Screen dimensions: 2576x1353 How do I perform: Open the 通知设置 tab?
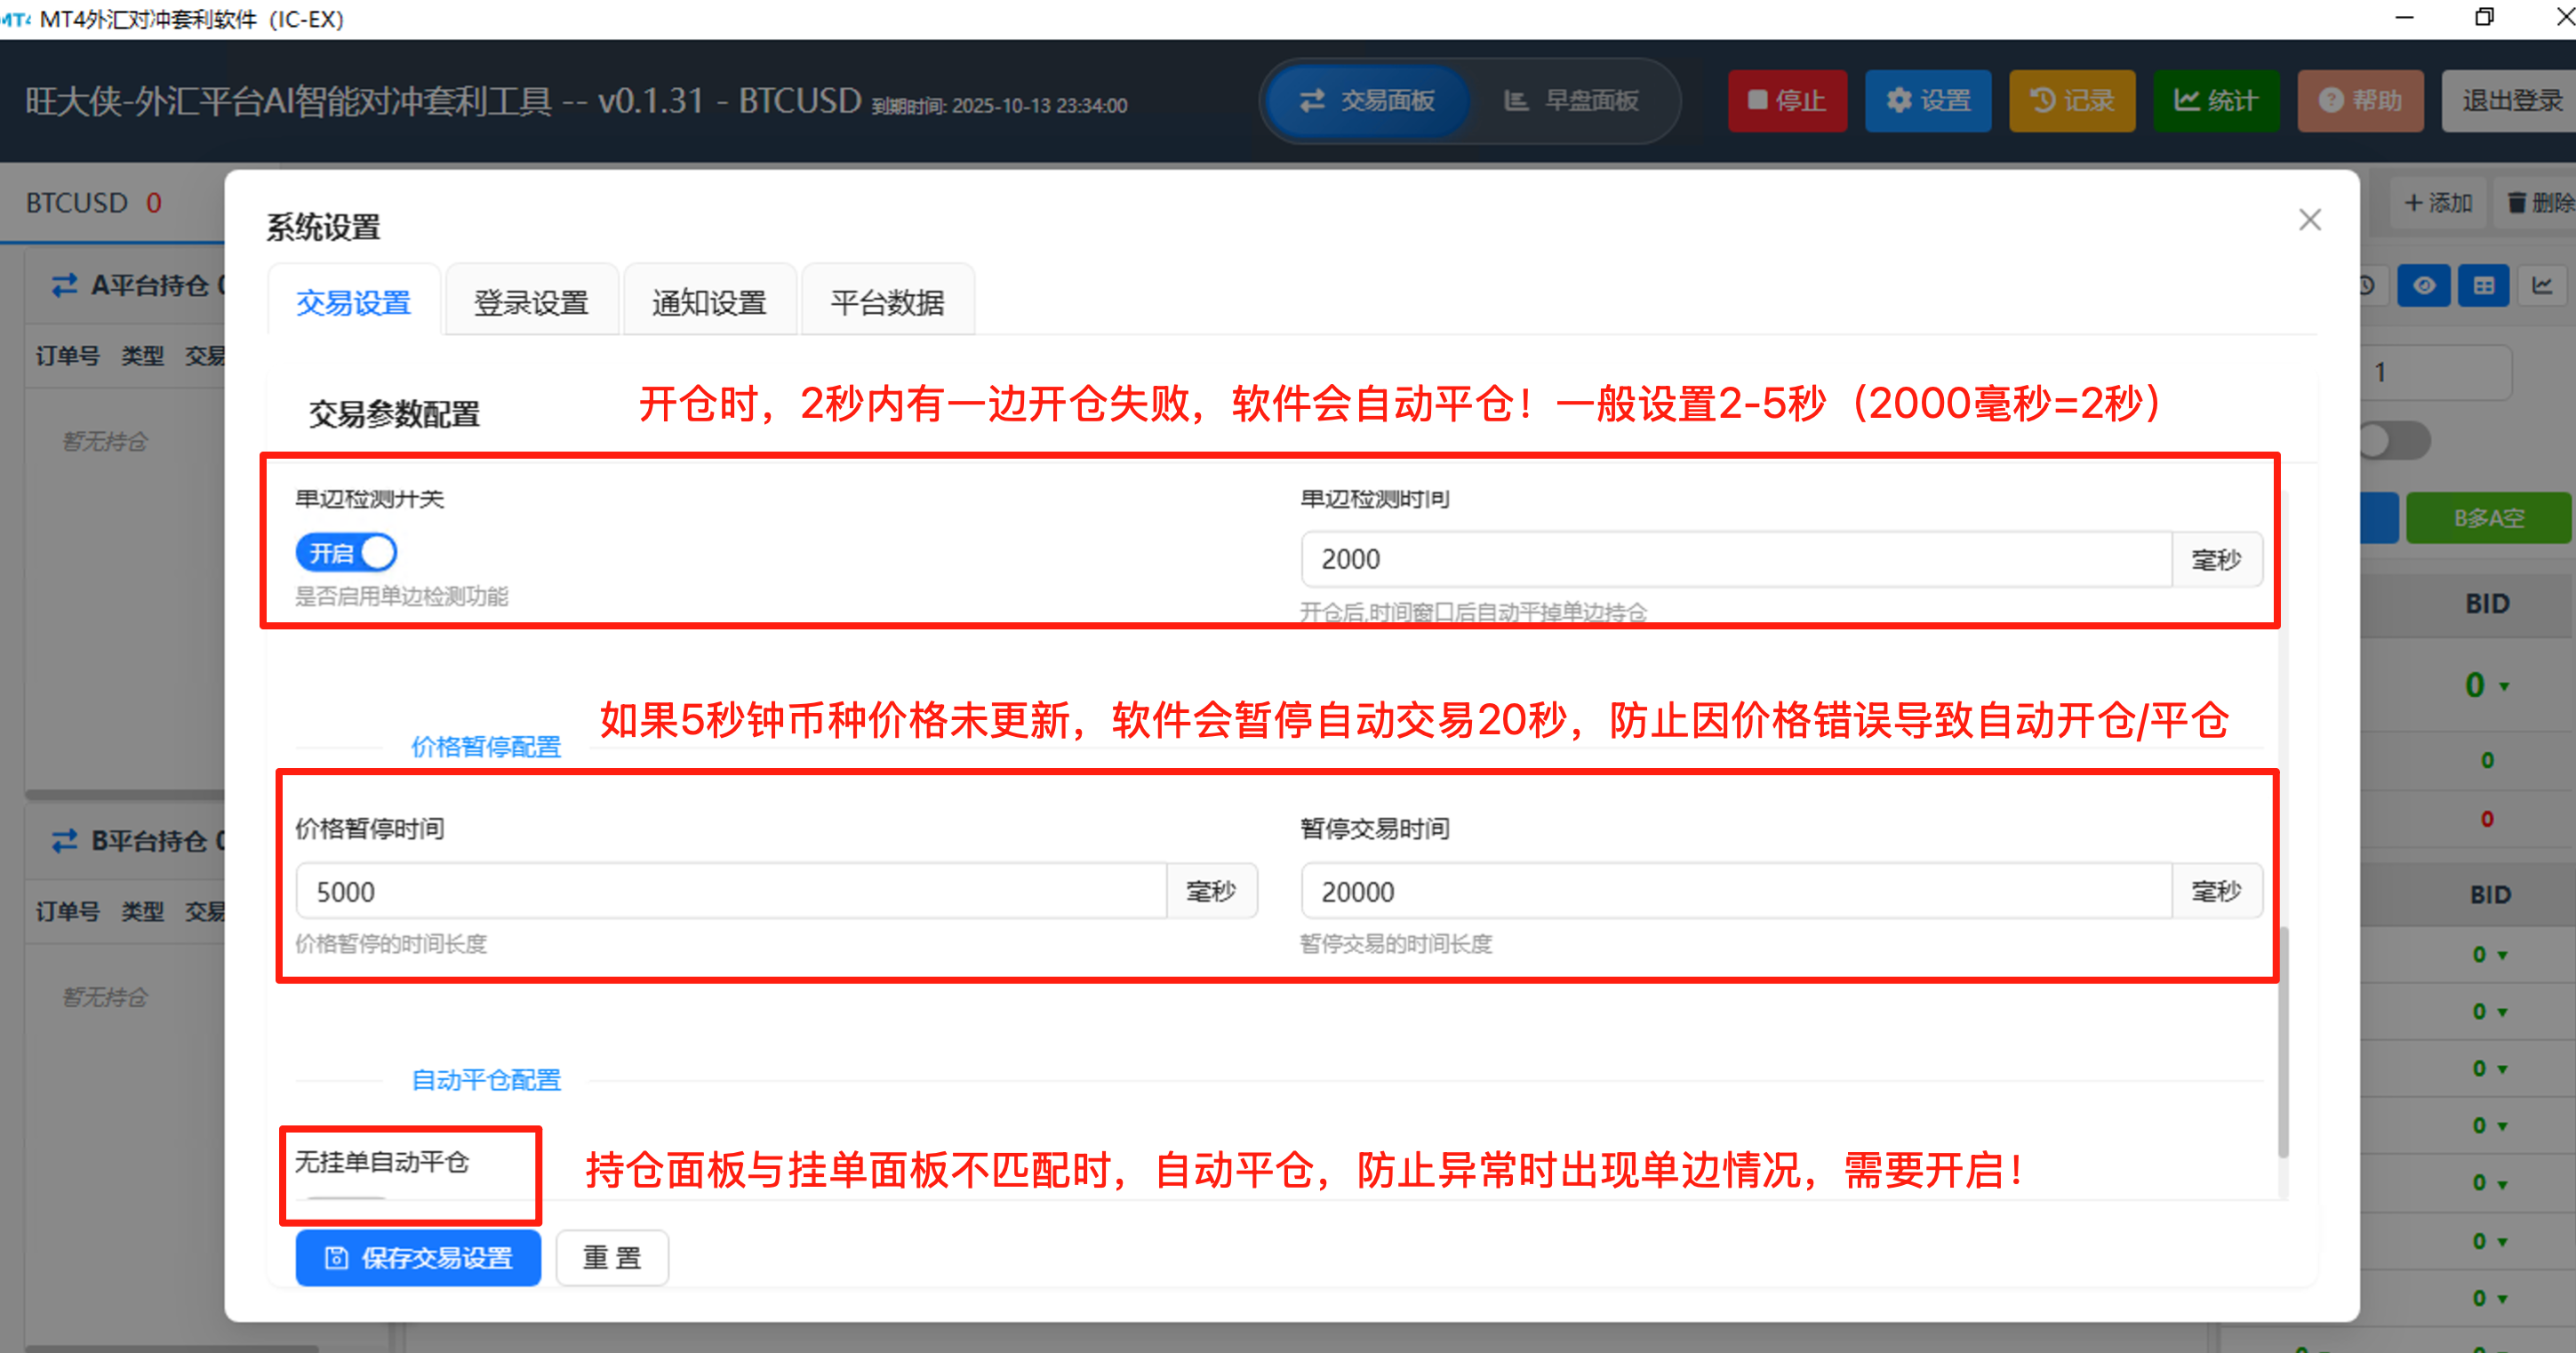point(709,302)
